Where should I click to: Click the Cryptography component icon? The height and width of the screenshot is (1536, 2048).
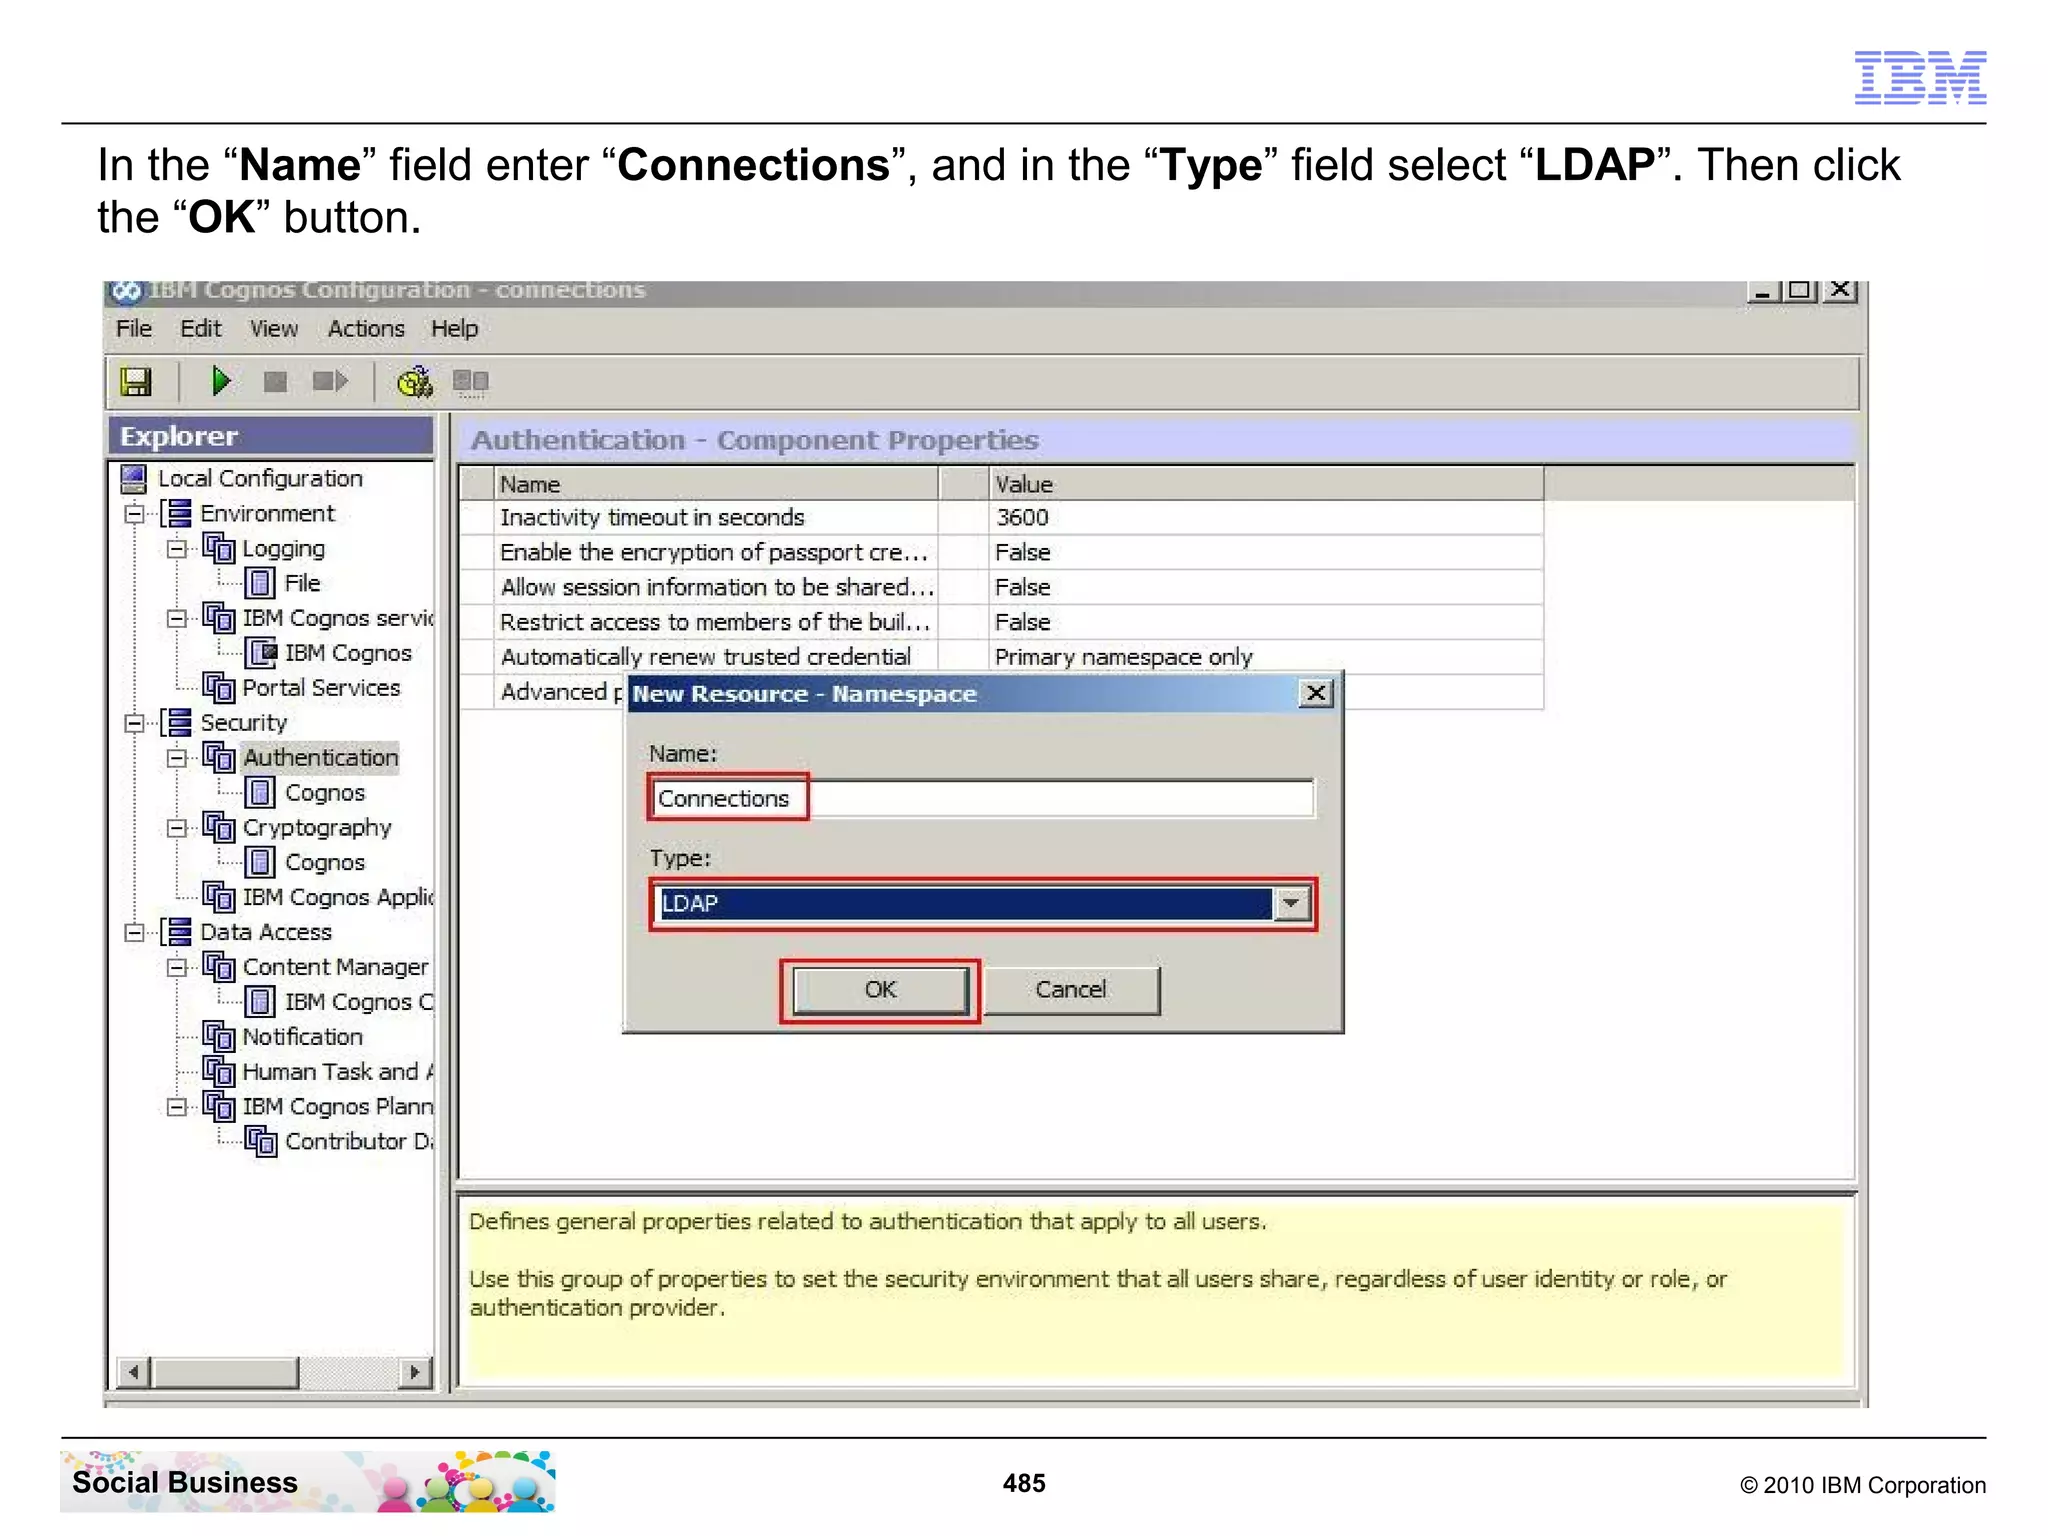pos(218,827)
